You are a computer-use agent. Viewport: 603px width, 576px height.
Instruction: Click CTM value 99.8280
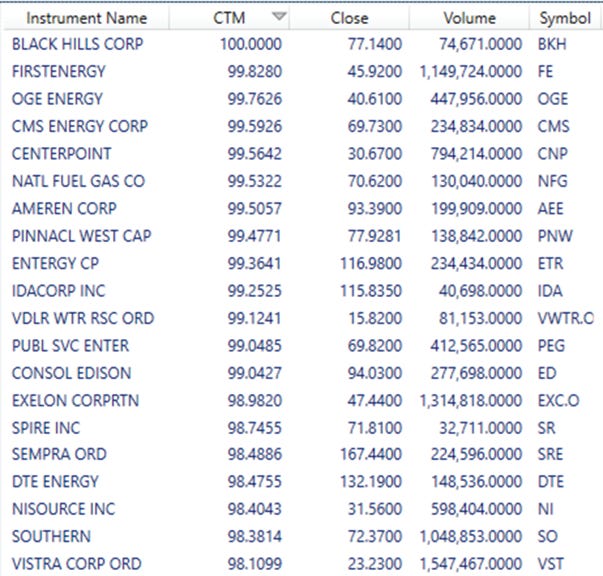coord(255,72)
